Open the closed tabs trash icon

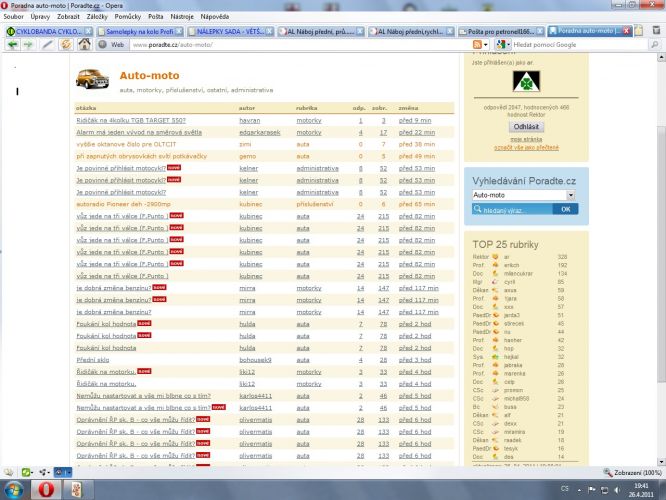(x=656, y=31)
